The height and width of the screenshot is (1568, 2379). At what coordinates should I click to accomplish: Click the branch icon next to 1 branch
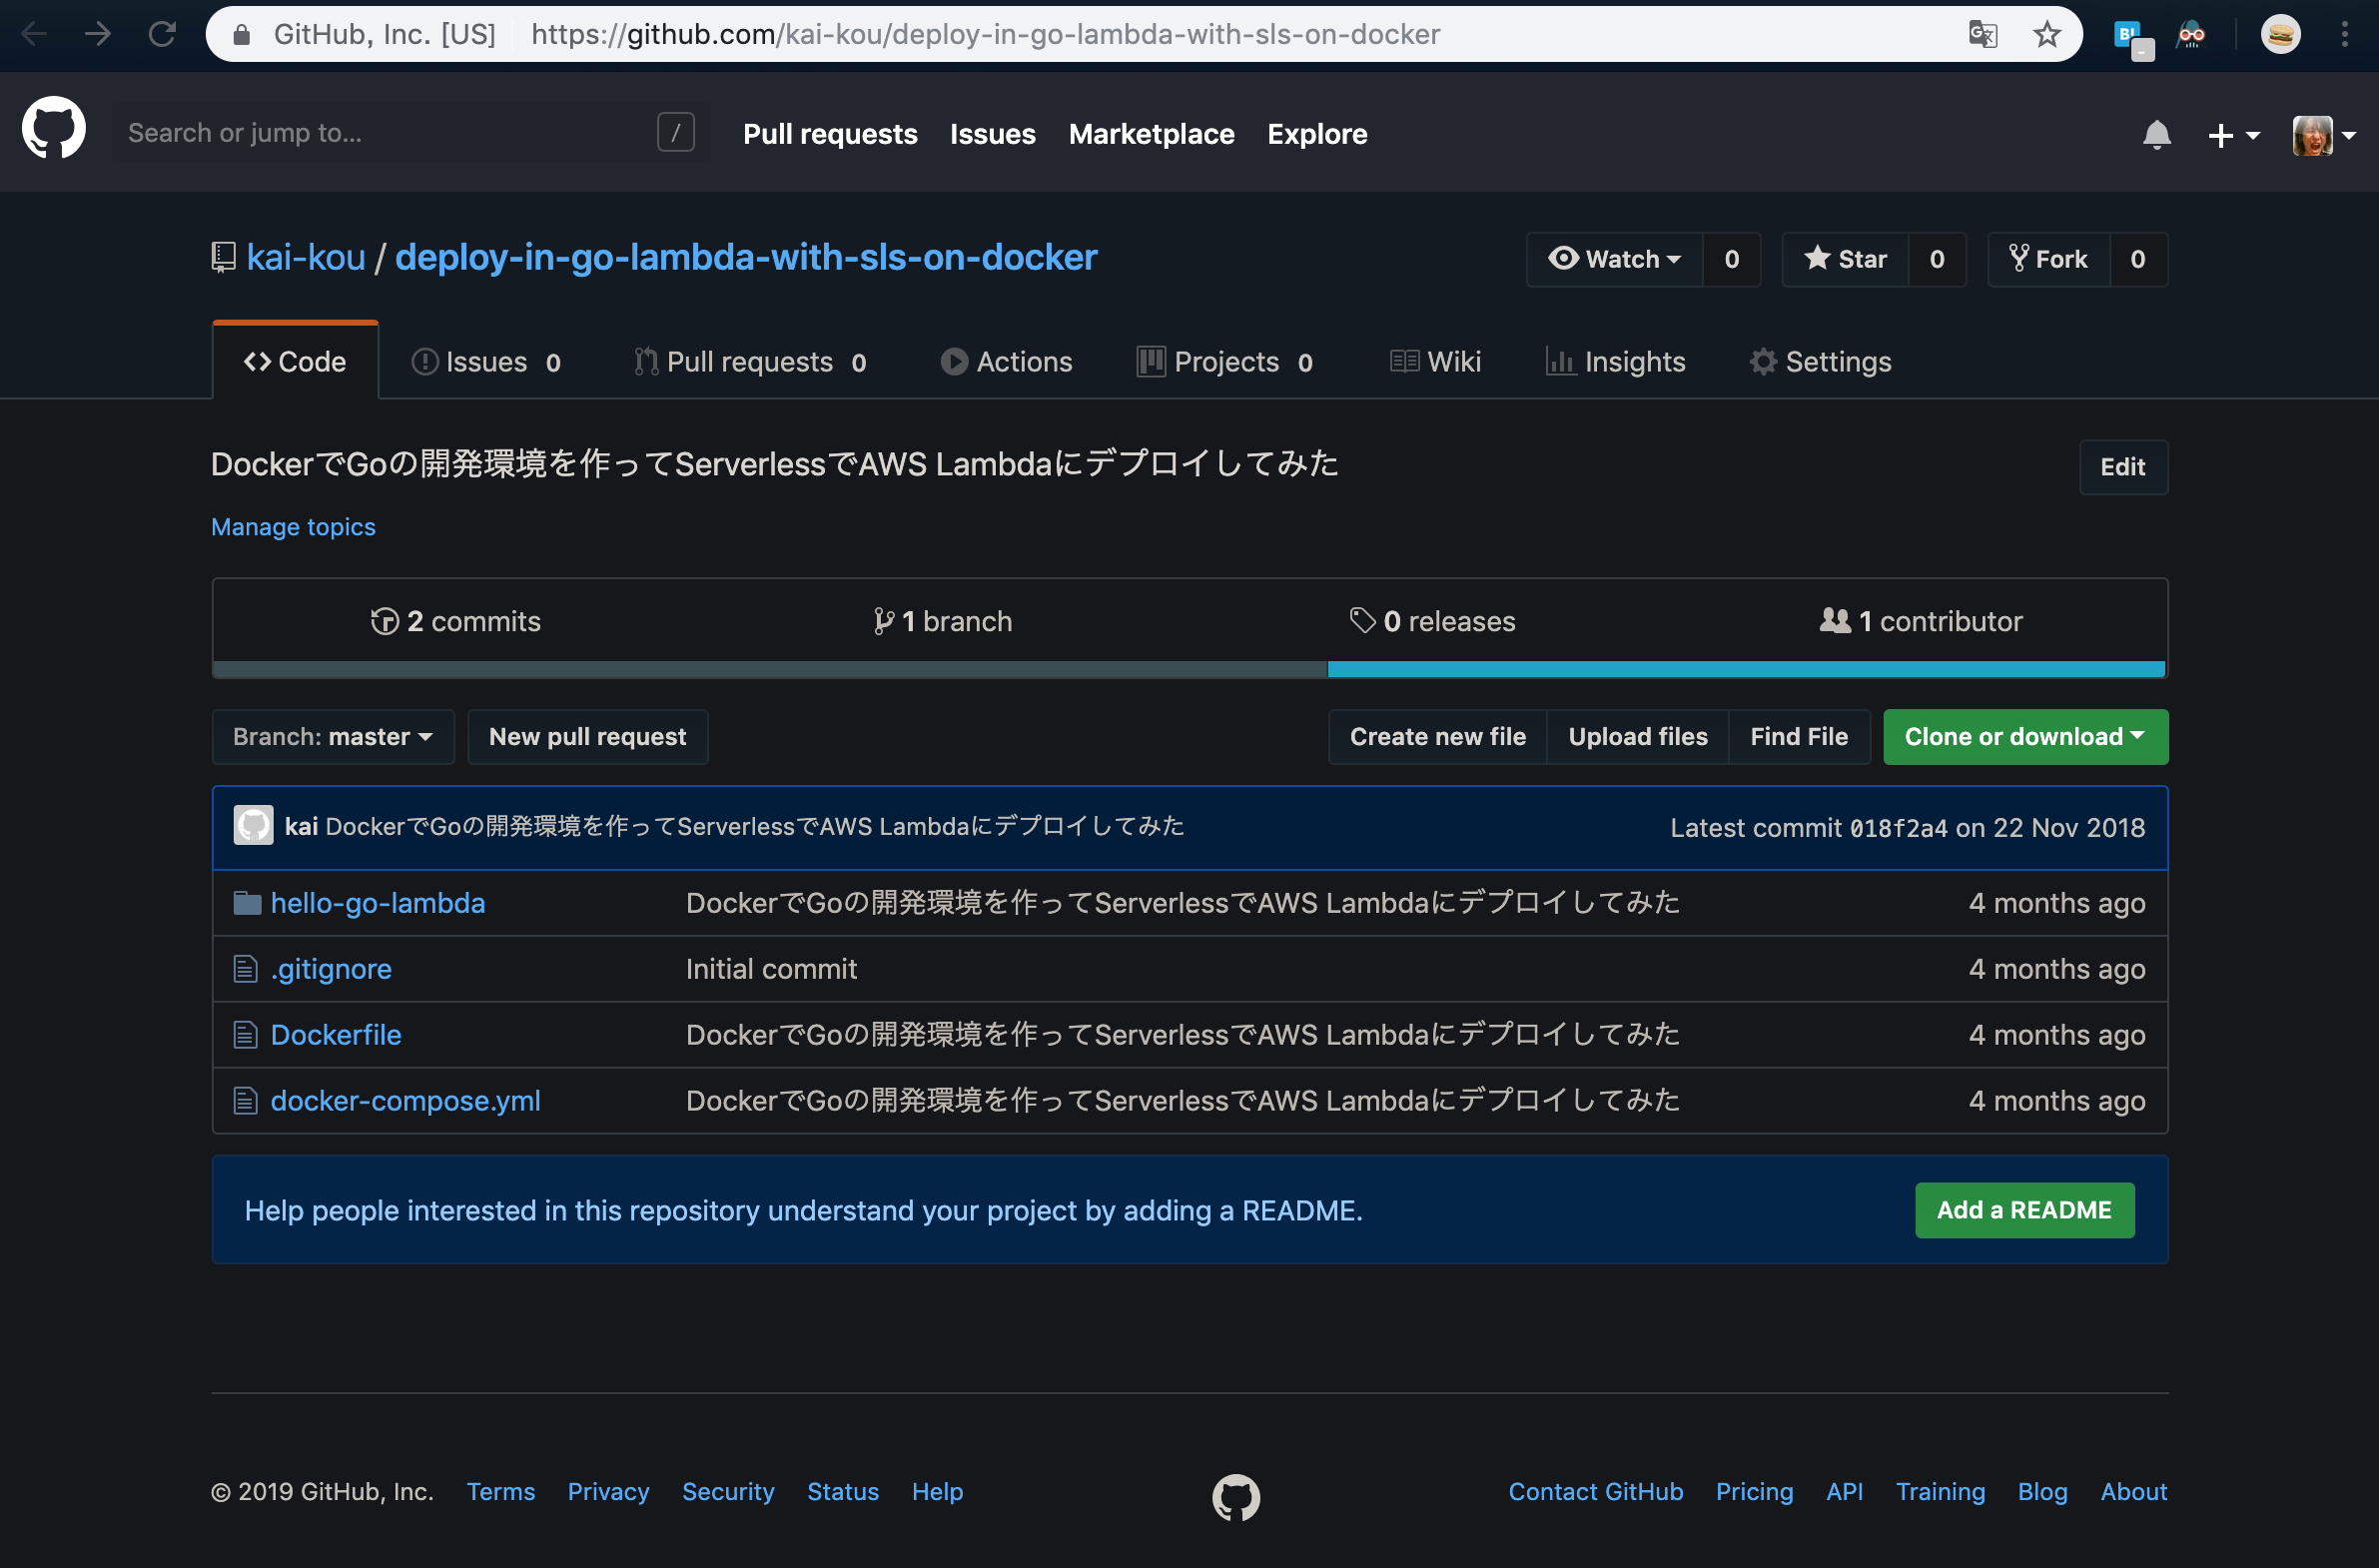click(x=884, y=620)
